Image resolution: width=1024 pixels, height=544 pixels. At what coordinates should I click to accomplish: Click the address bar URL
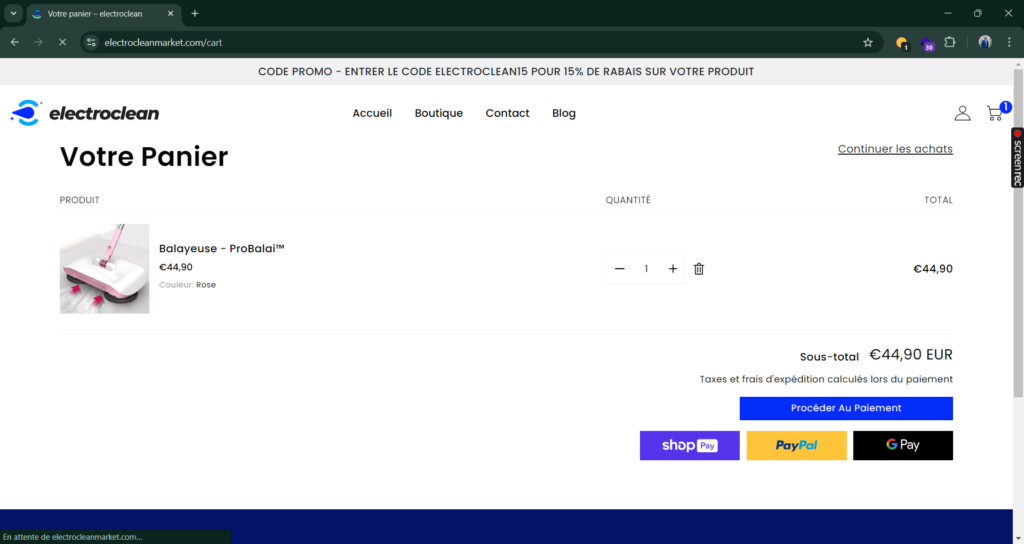tap(163, 42)
